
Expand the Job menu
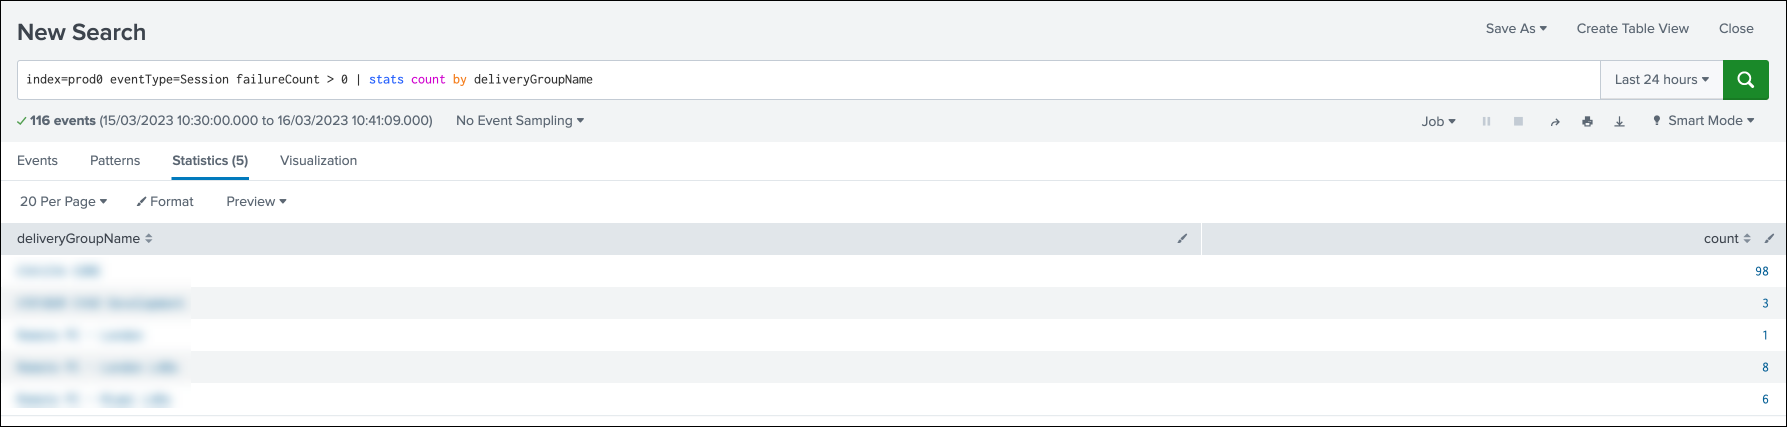[1438, 122]
